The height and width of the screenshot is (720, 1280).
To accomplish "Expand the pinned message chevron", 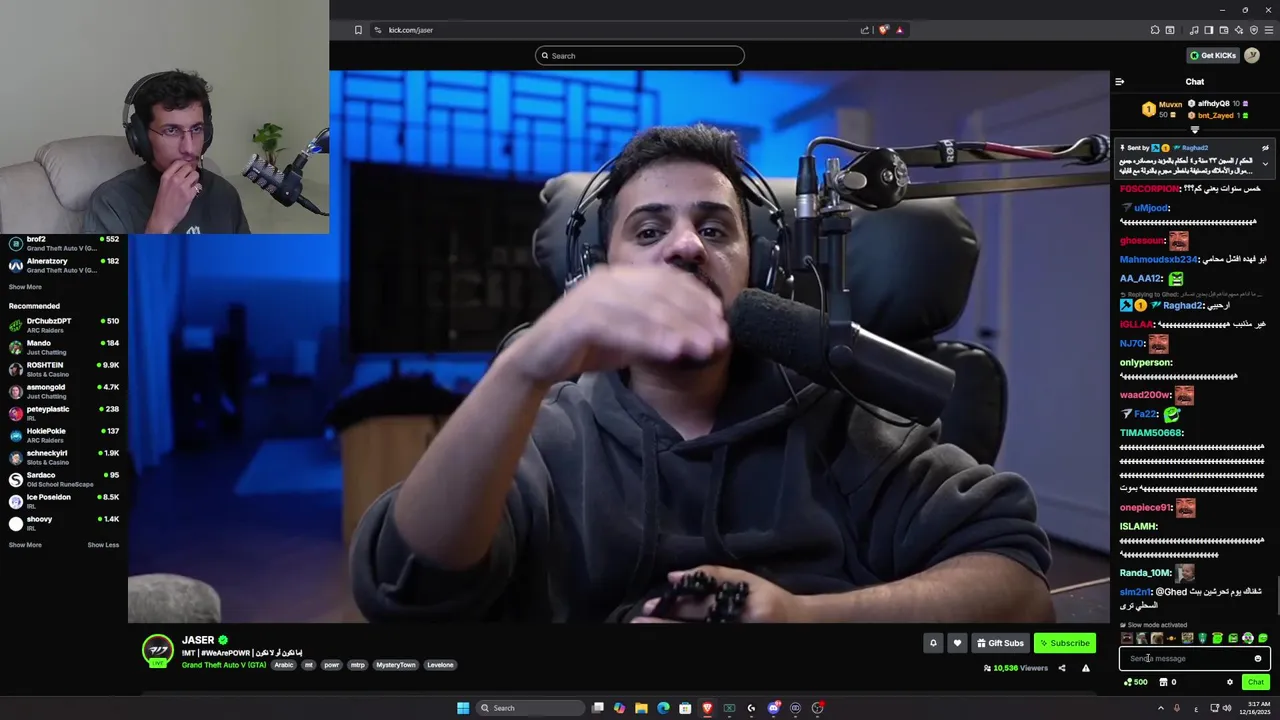I will [x=1265, y=164].
